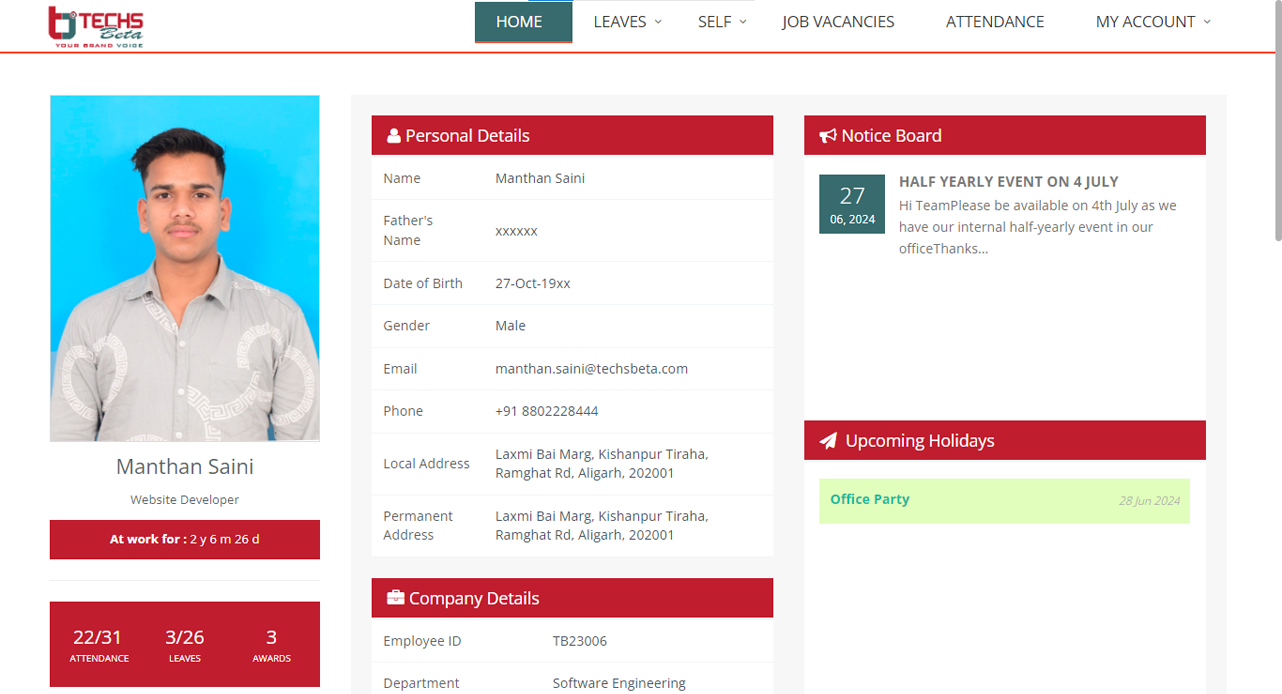Click the 22/31 attendance stat
This screenshot has height=694, width=1282.
(98, 645)
